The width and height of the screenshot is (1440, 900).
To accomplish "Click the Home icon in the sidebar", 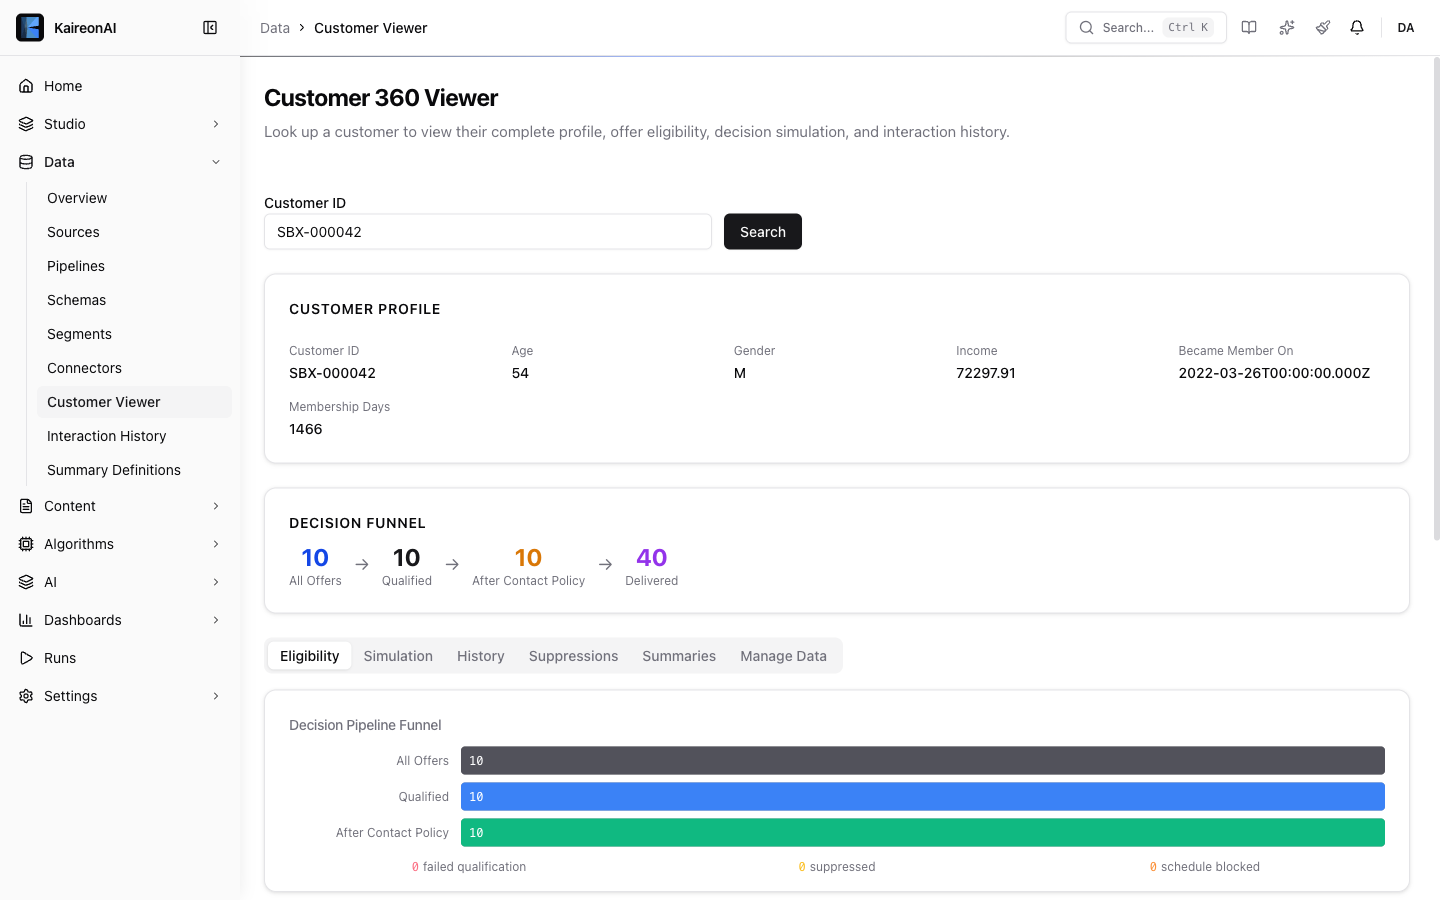I will pyautogui.click(x=26, y=85).
